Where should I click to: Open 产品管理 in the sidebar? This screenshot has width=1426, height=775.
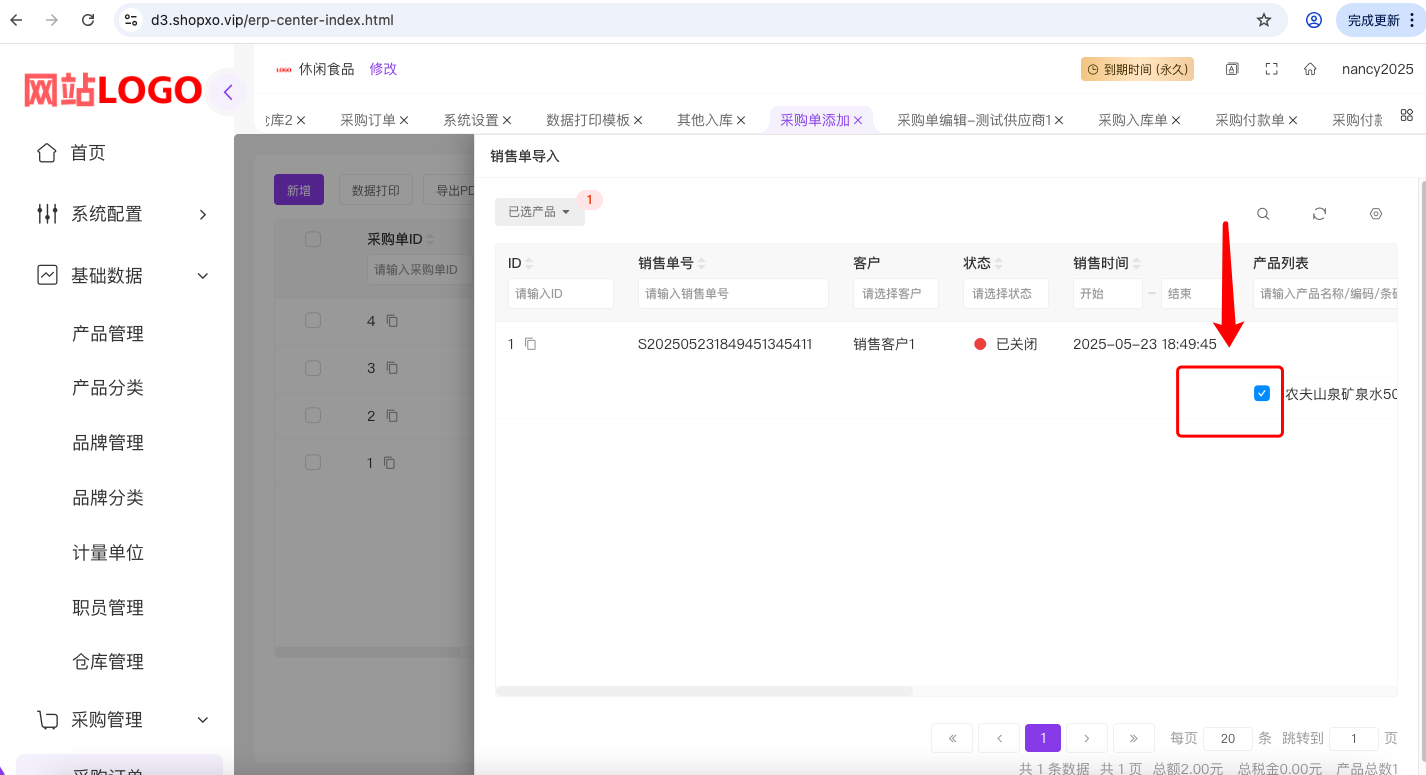(108, 334)
